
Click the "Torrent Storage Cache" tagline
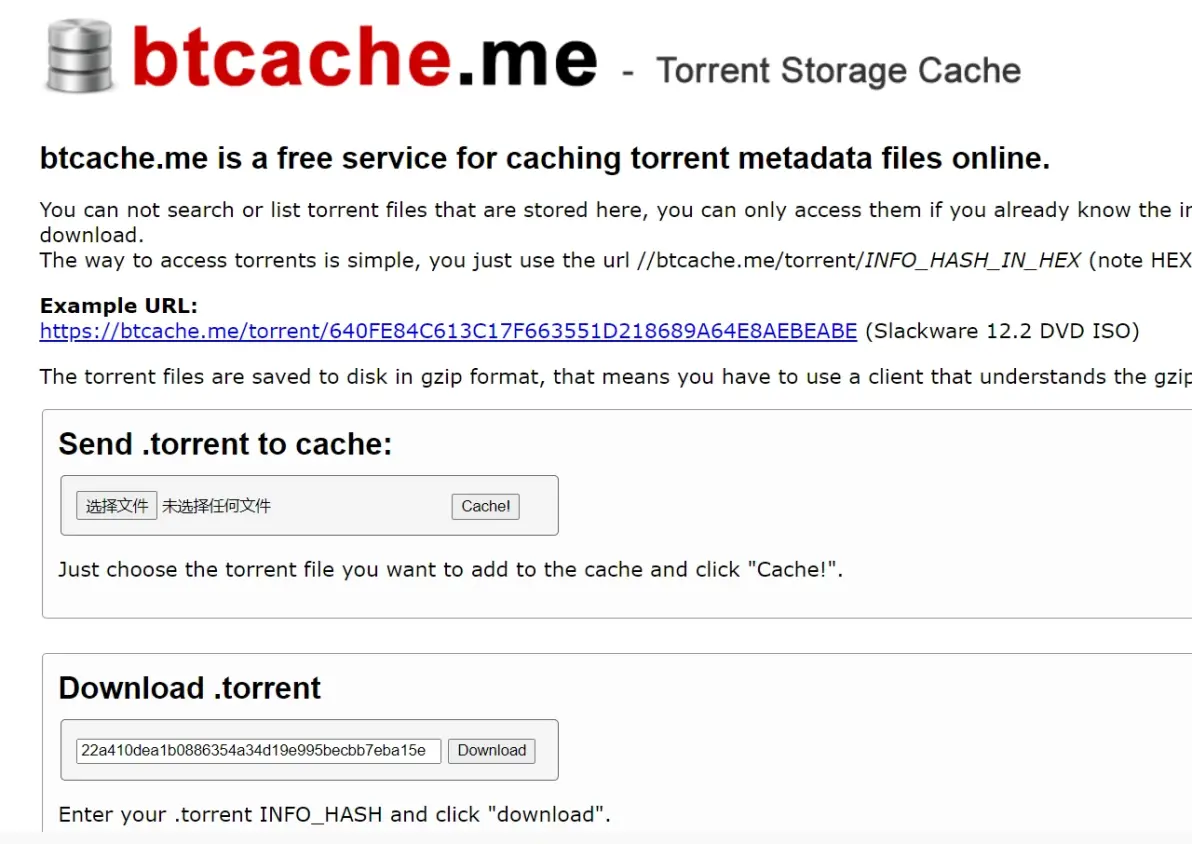(838, 71)
